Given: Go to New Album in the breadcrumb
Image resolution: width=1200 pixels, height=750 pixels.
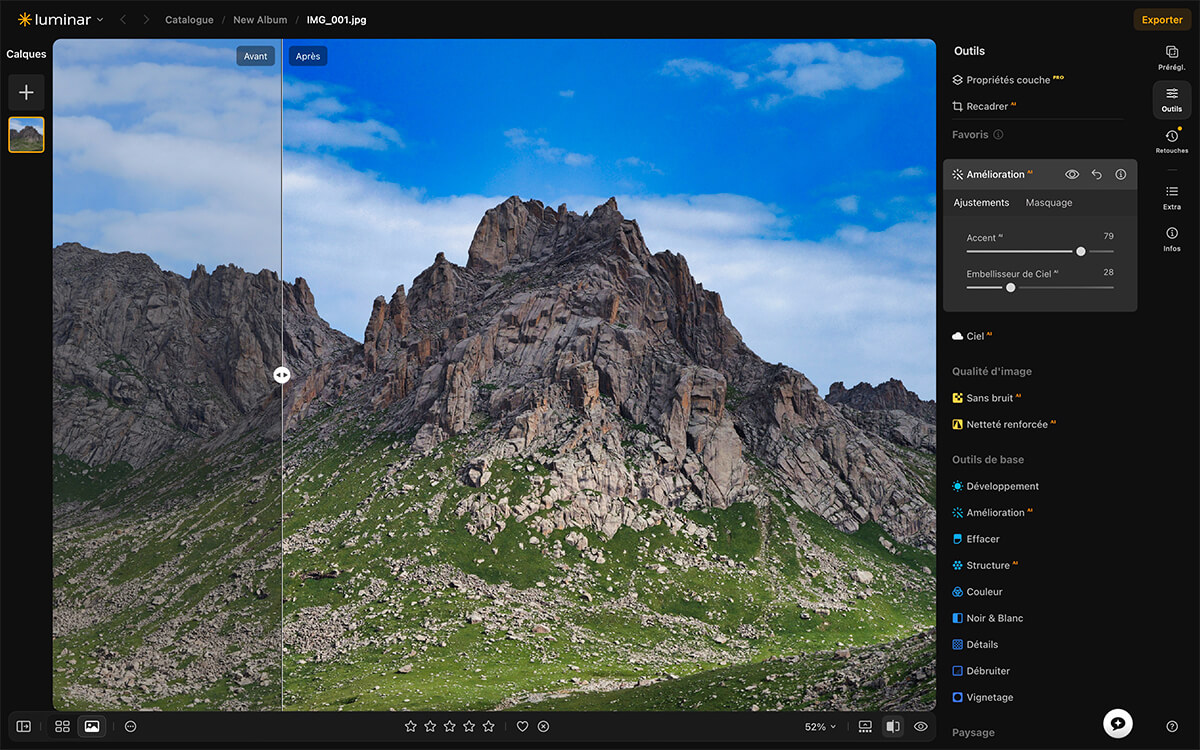Looking at the screenshot, I should tap(260, 20).
